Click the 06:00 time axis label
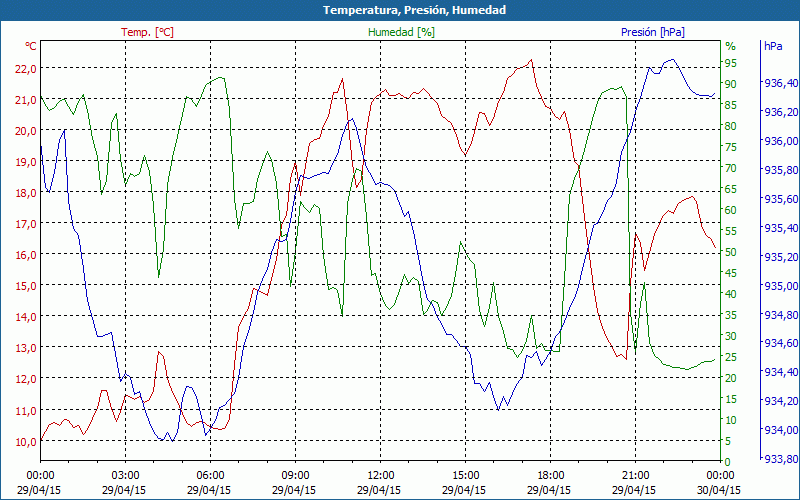Screen dimensions: 800x500 pyautogui.click(x=210, y=476)
